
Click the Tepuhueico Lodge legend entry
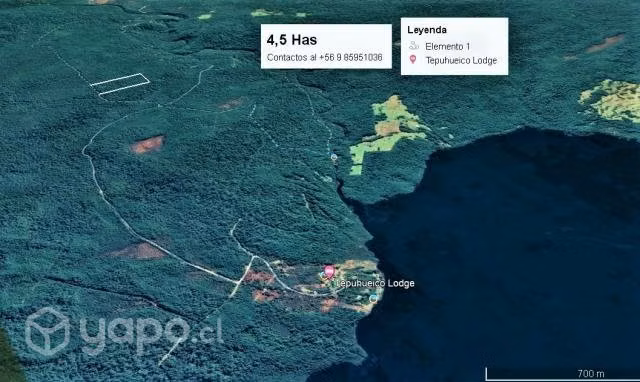[x=453, y=60]
